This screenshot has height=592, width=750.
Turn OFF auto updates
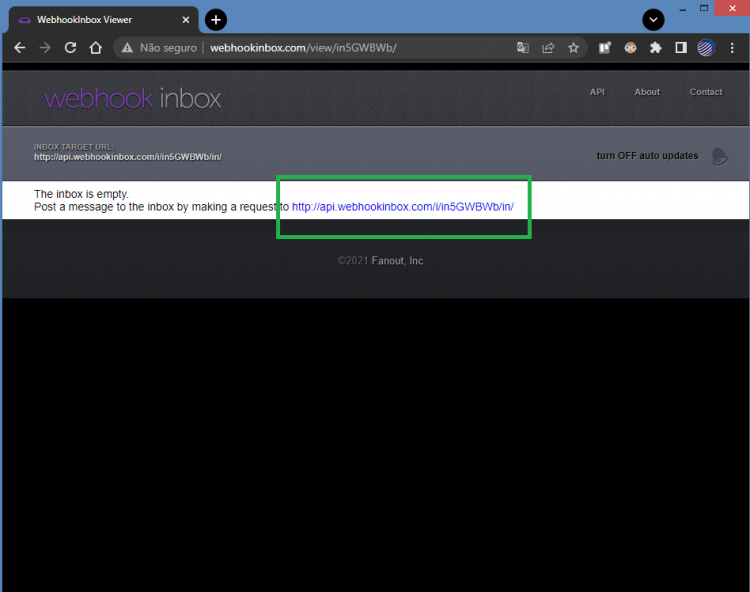[x=647, y=156]
